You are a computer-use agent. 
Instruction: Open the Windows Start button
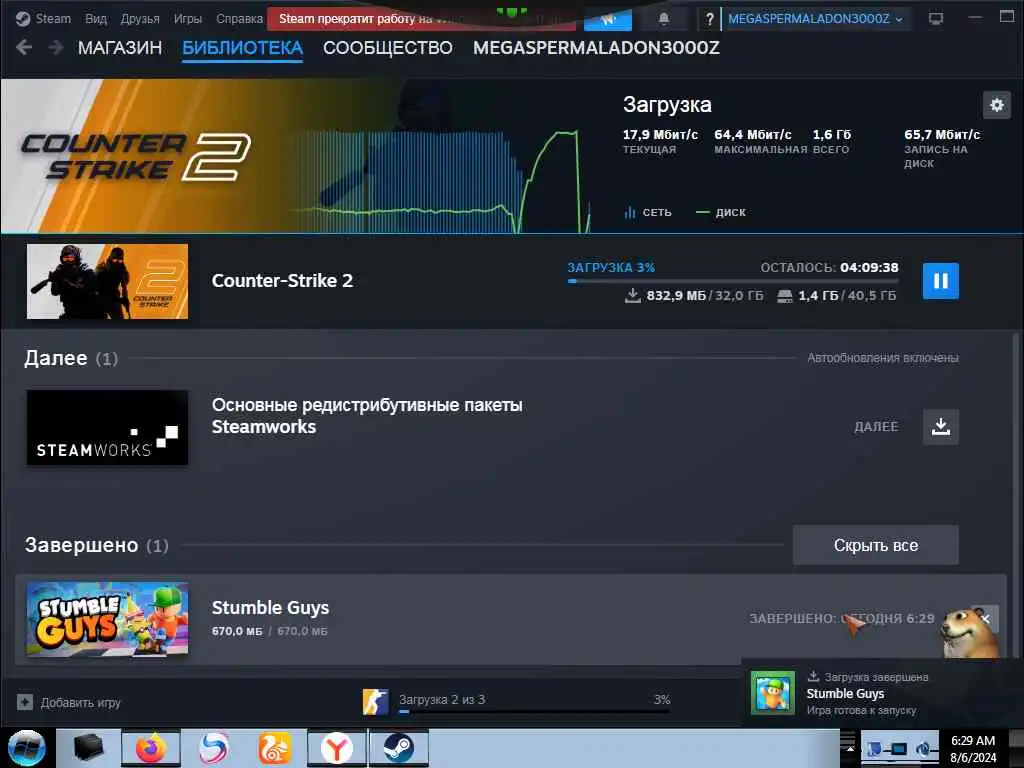(26, 748)
